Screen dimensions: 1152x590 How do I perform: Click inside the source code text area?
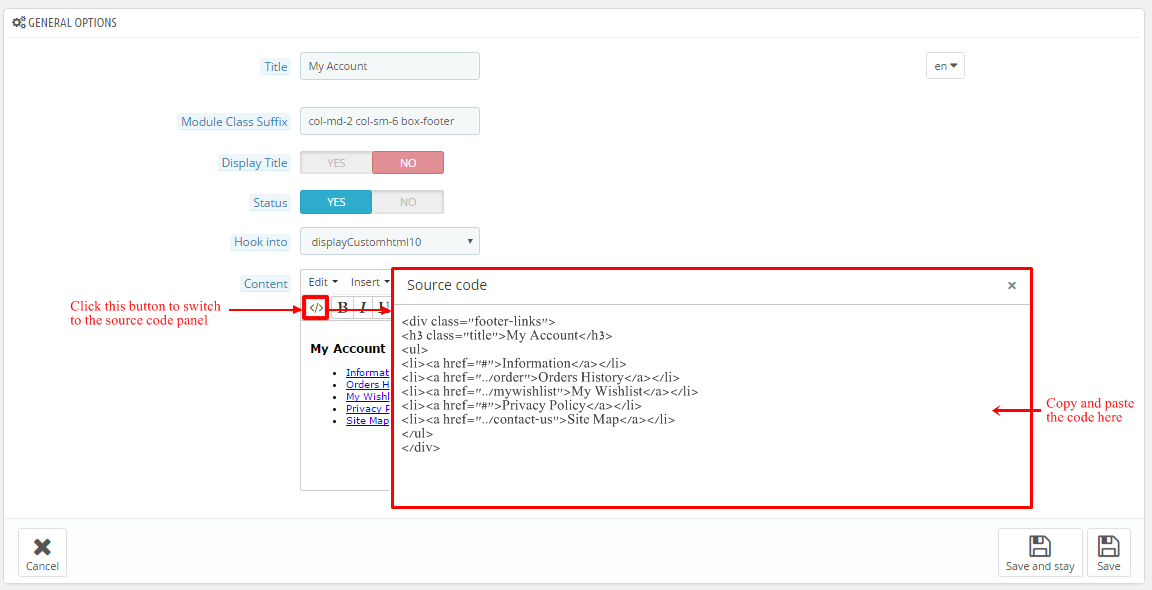pos(711,404)
